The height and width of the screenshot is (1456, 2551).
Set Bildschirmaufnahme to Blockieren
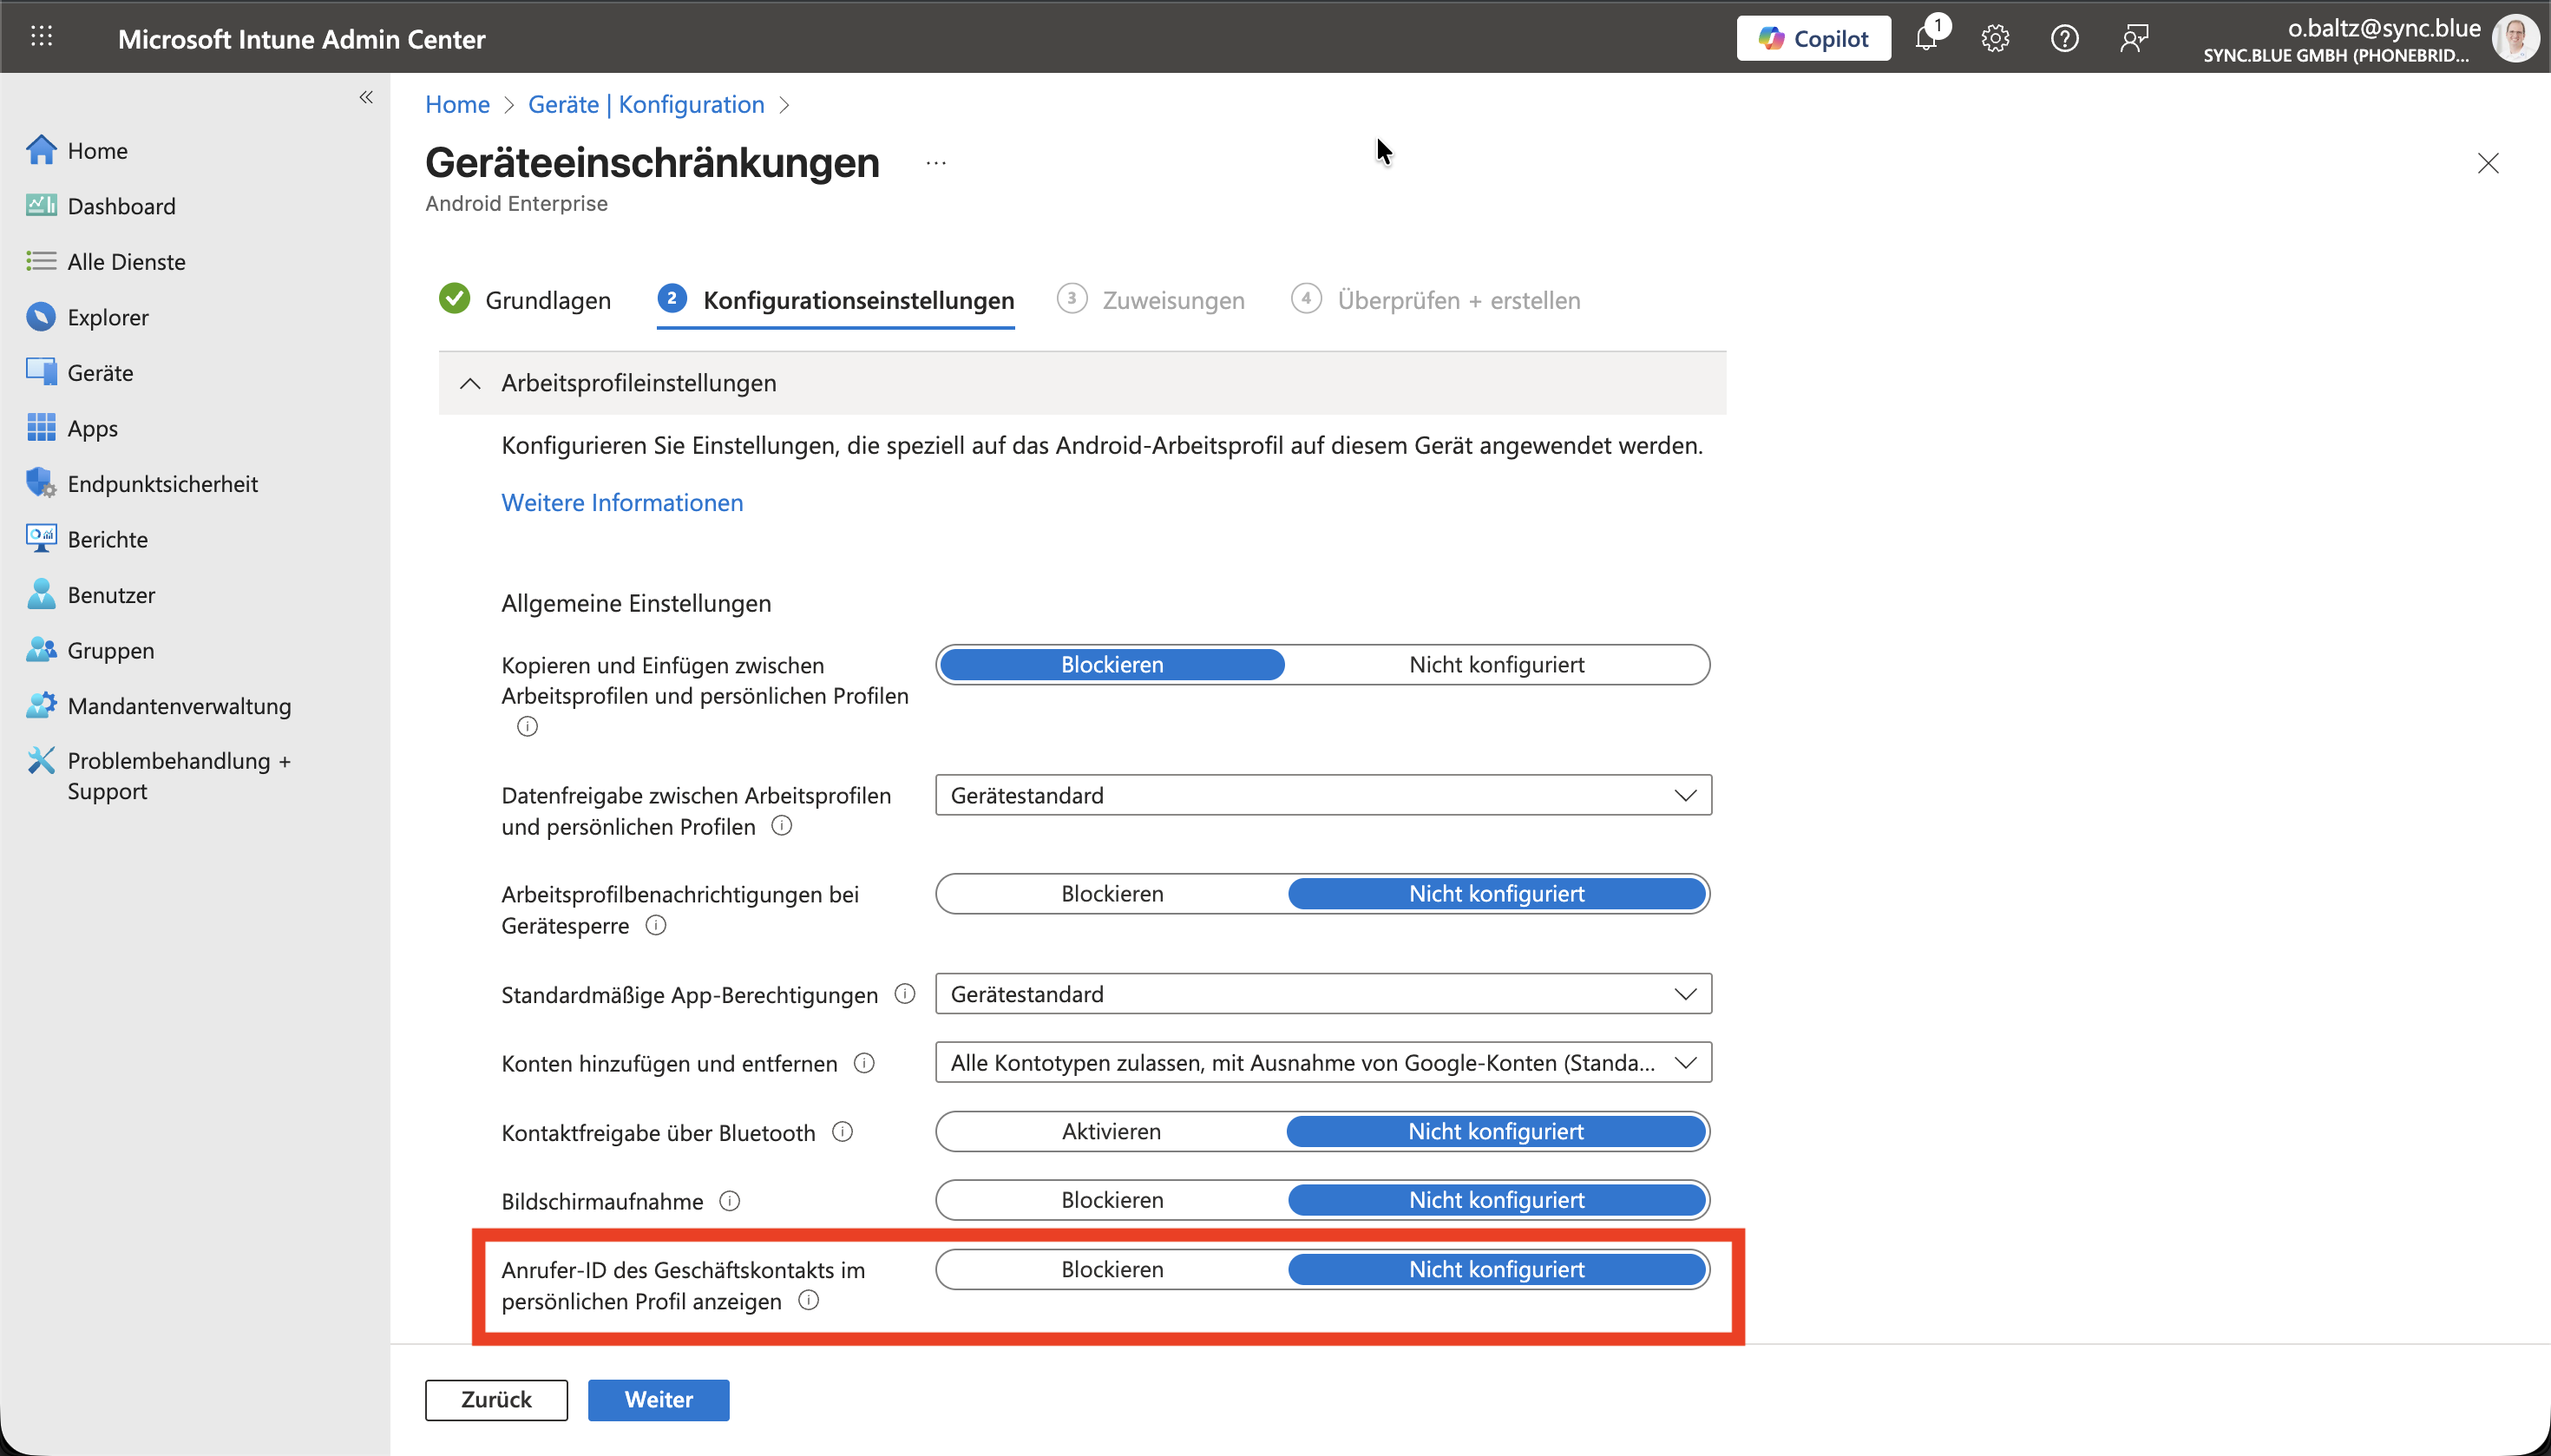pos(1112,1200)
